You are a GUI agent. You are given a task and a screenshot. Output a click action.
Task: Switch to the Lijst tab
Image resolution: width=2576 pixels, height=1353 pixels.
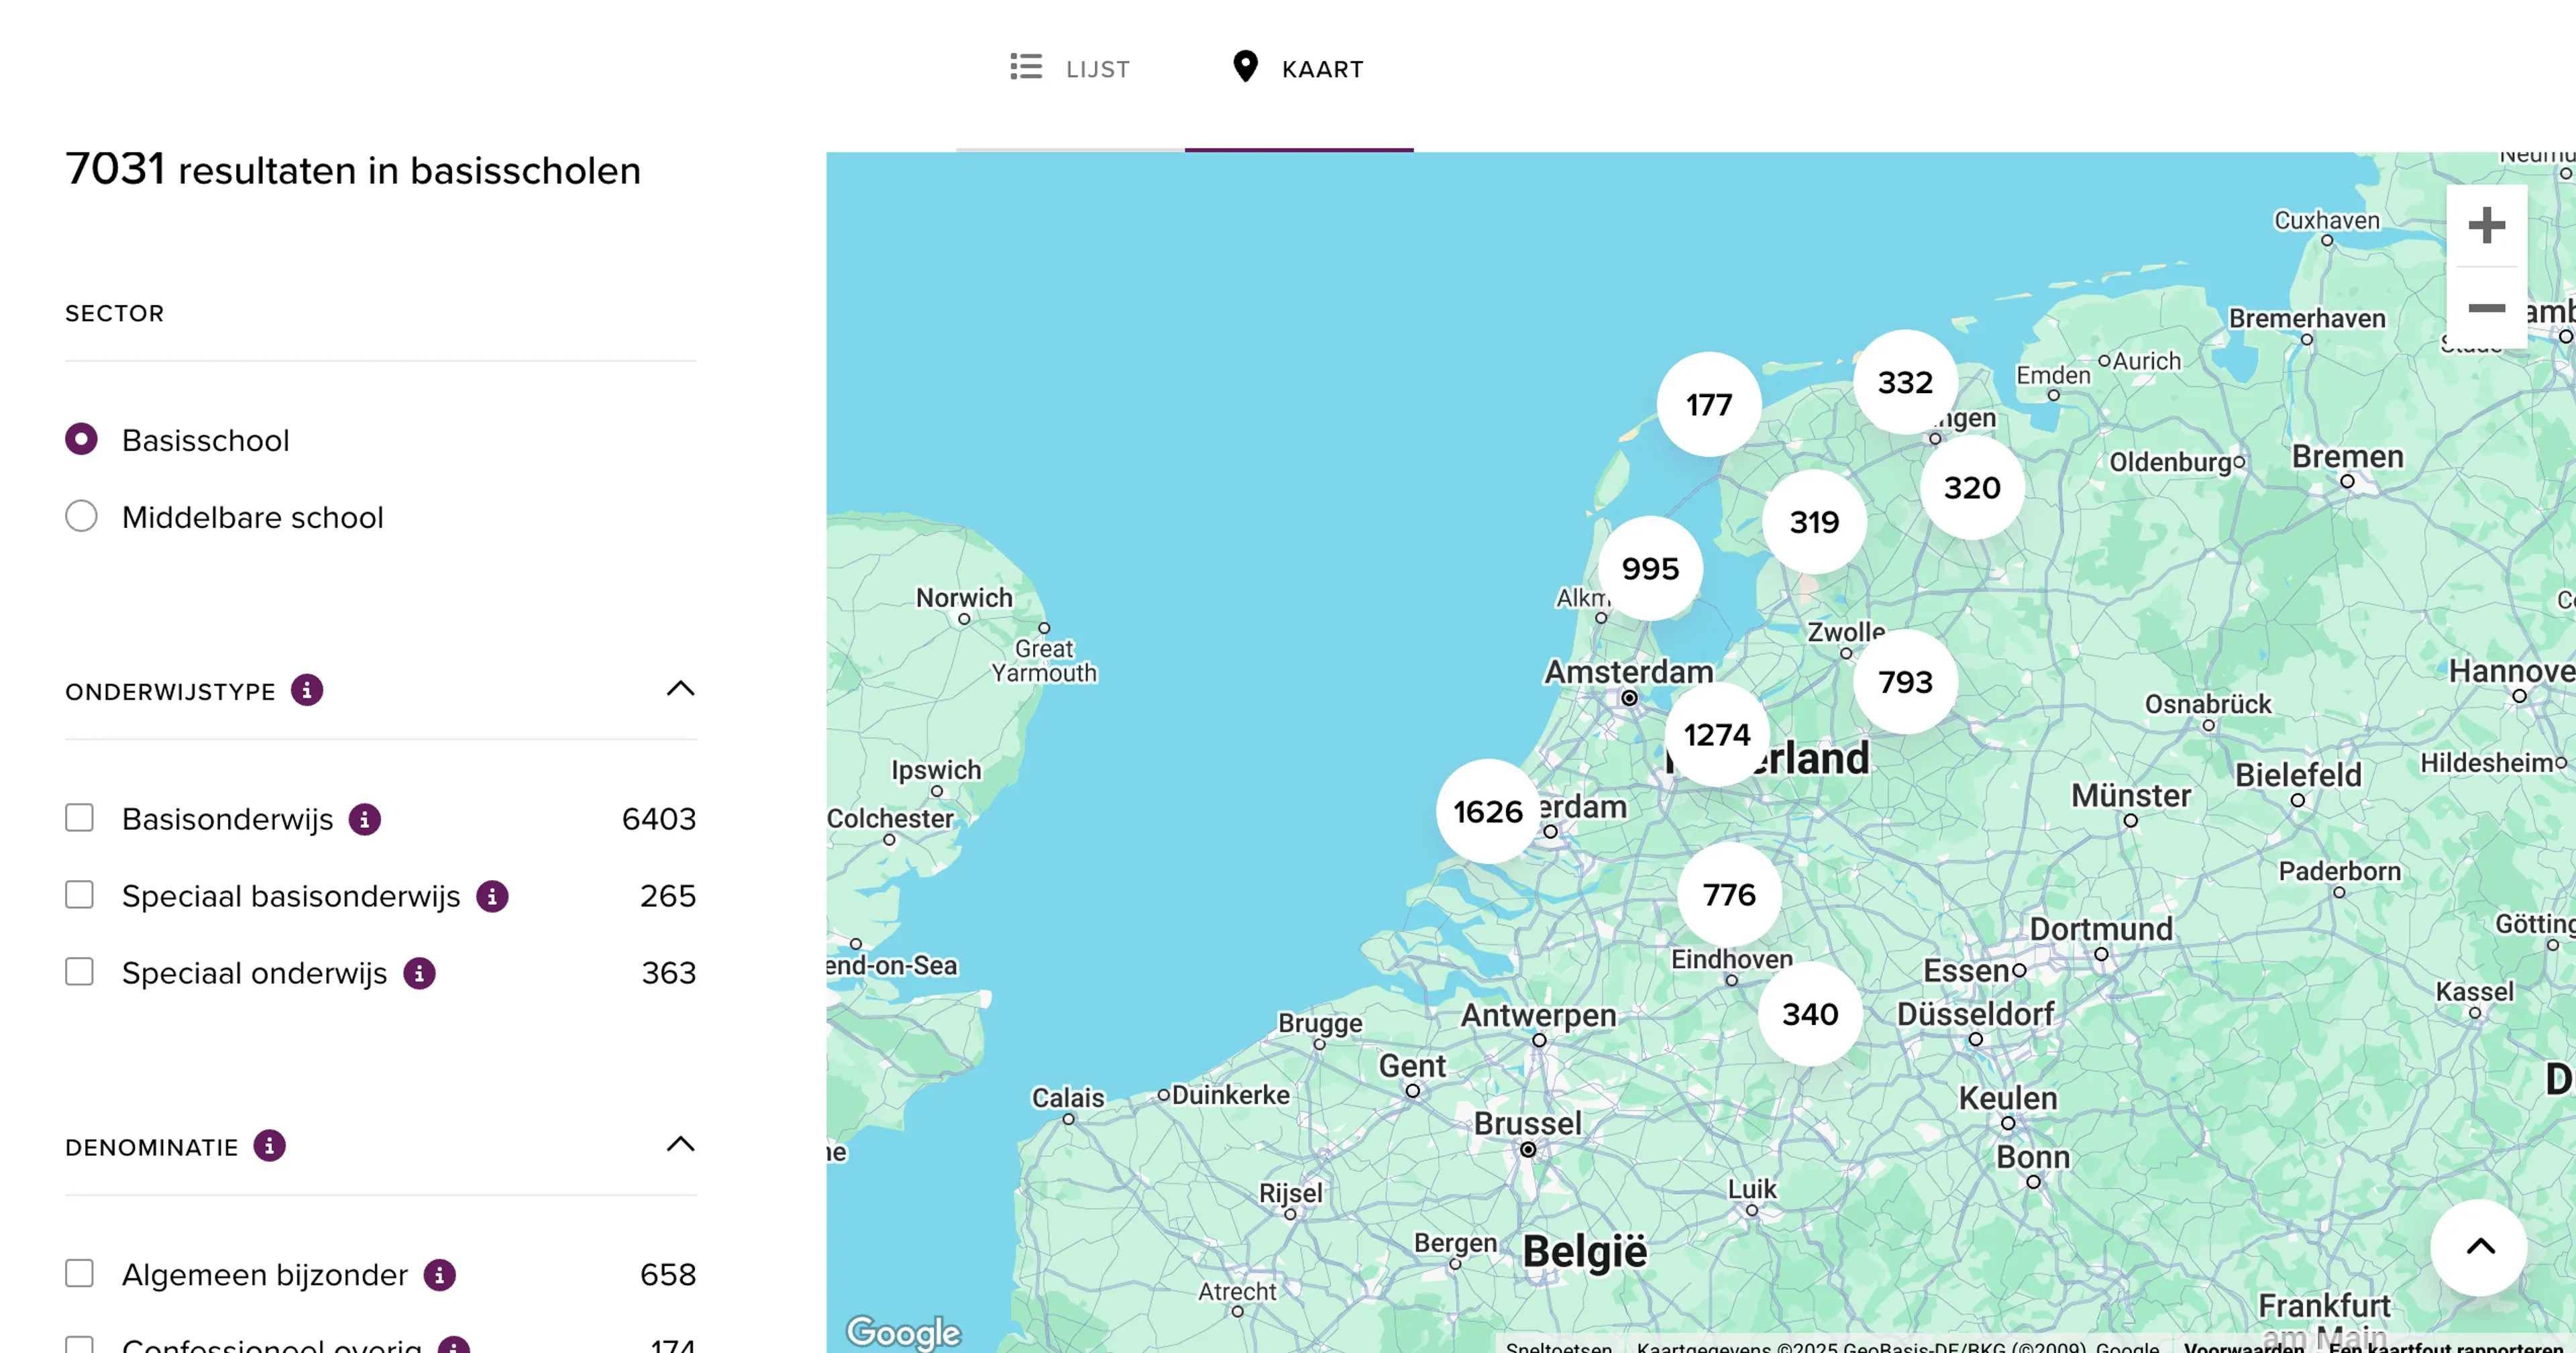coord(1070,69)
